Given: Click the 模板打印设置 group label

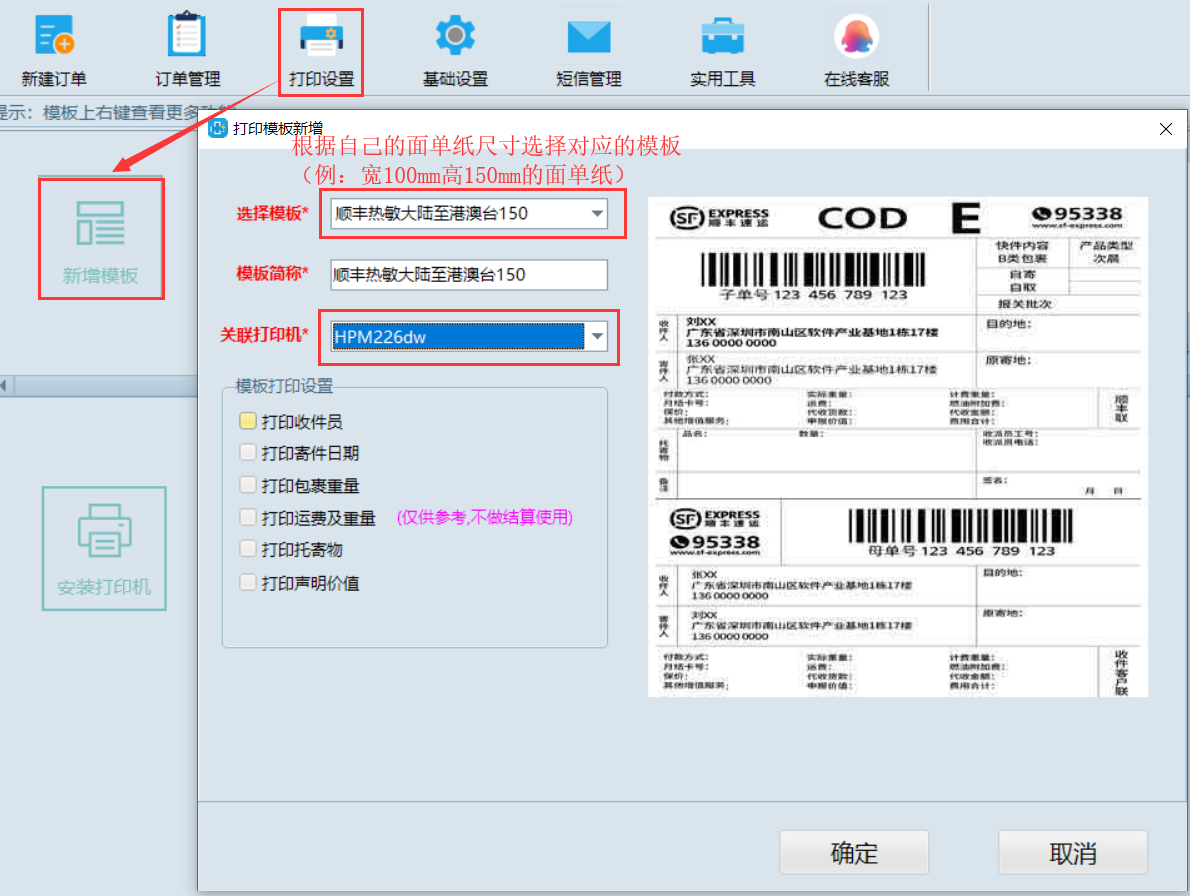Looking at the screenshot, I should [284, 386].
